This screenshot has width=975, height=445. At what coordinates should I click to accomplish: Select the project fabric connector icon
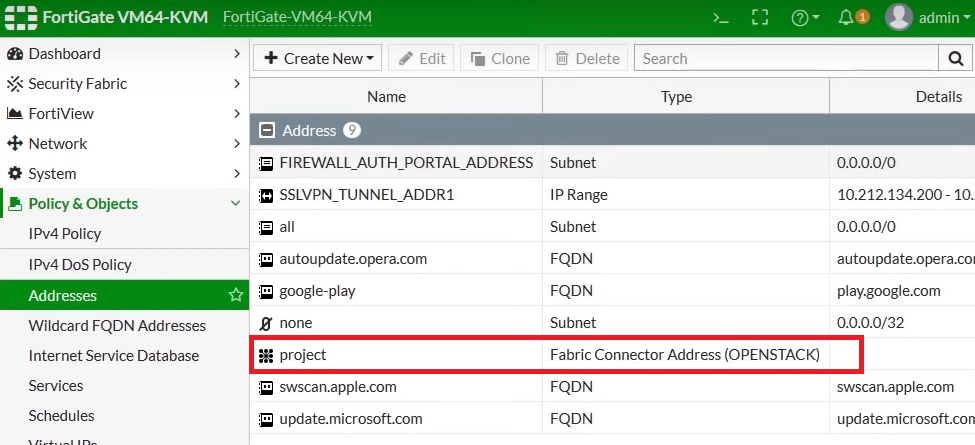pyautogui.click(x=266, y=356)
